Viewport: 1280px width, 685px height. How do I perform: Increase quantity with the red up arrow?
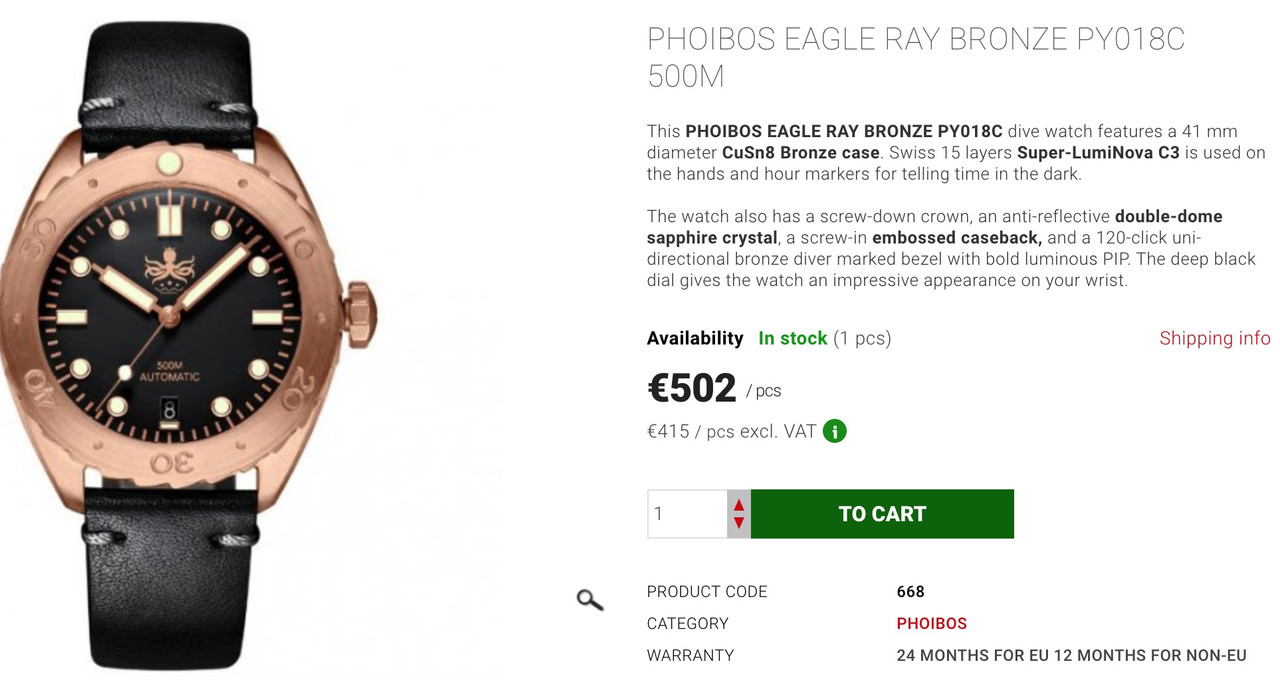coord(739,505)
